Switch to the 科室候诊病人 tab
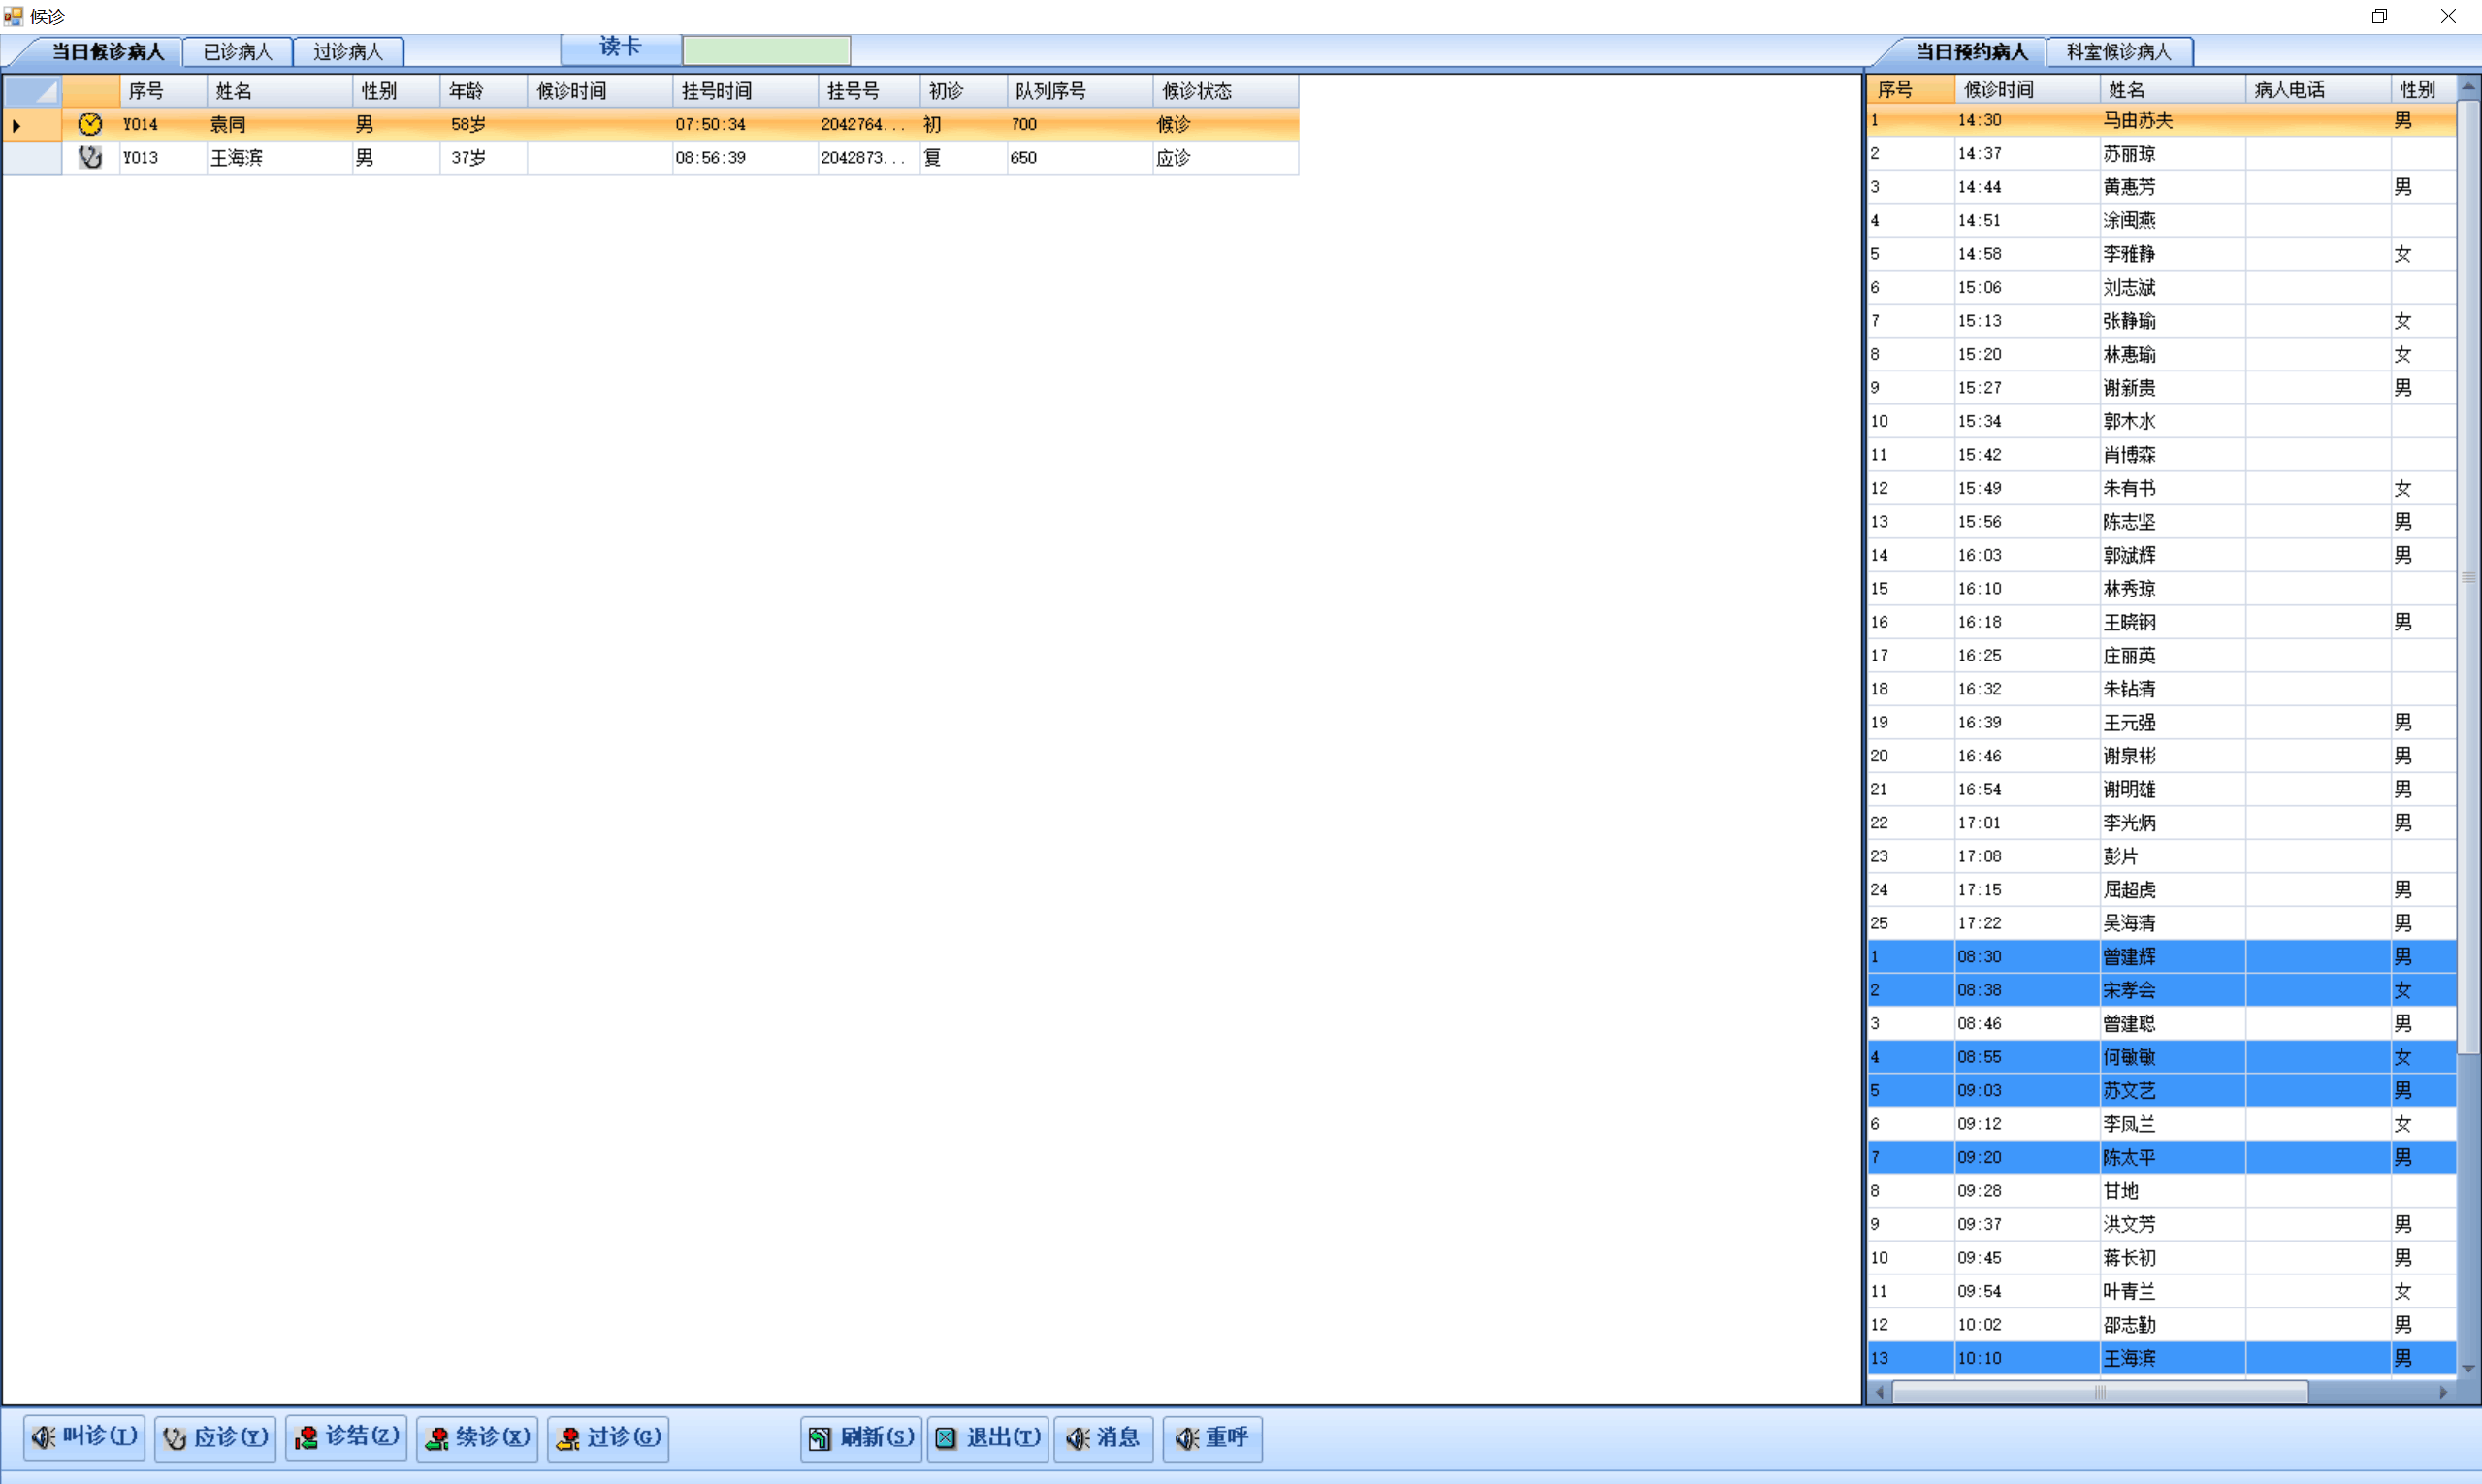 click(x=2118, y=51)
